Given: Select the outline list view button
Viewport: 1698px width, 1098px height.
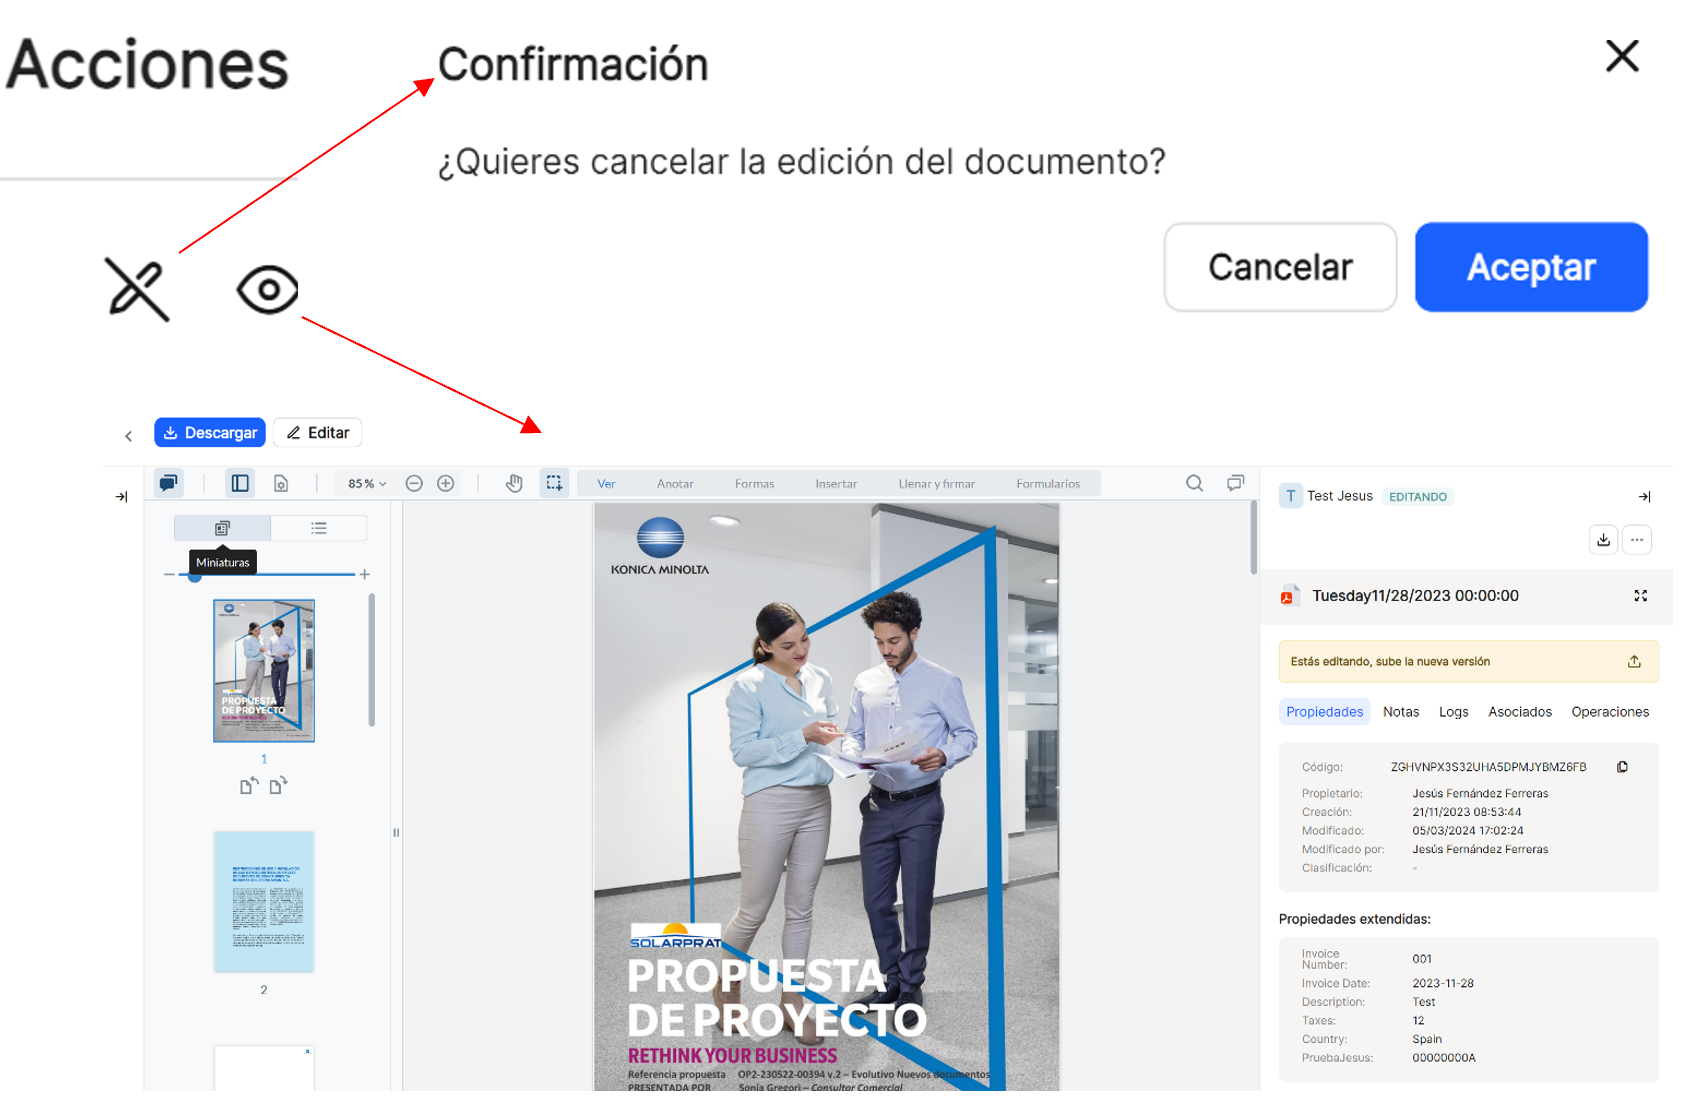Looking at the screenshot, I should (x=319, y=528).
